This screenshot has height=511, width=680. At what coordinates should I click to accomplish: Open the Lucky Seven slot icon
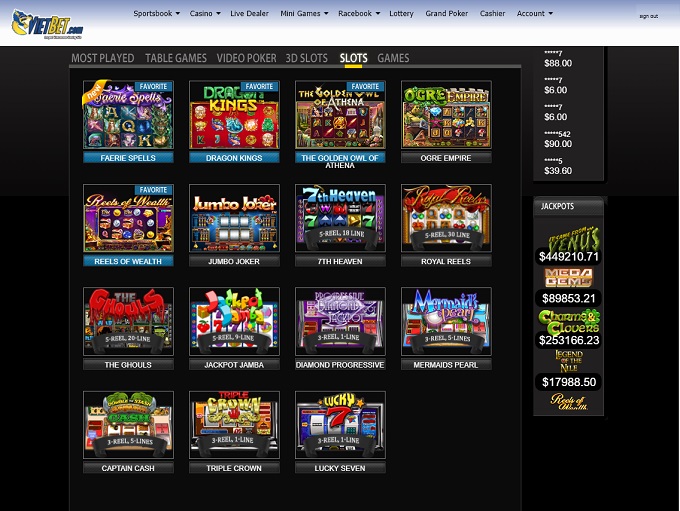pyautogui.click(x=340, y=425)
